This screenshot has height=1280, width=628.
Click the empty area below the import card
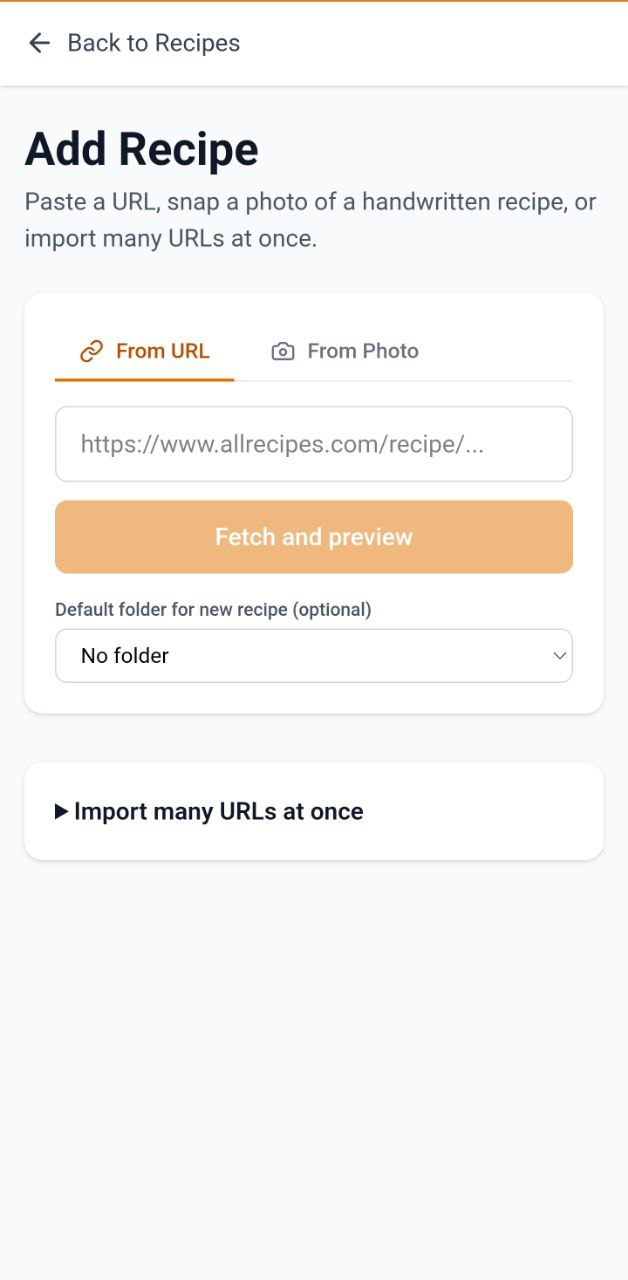(x=314, y=1050)
